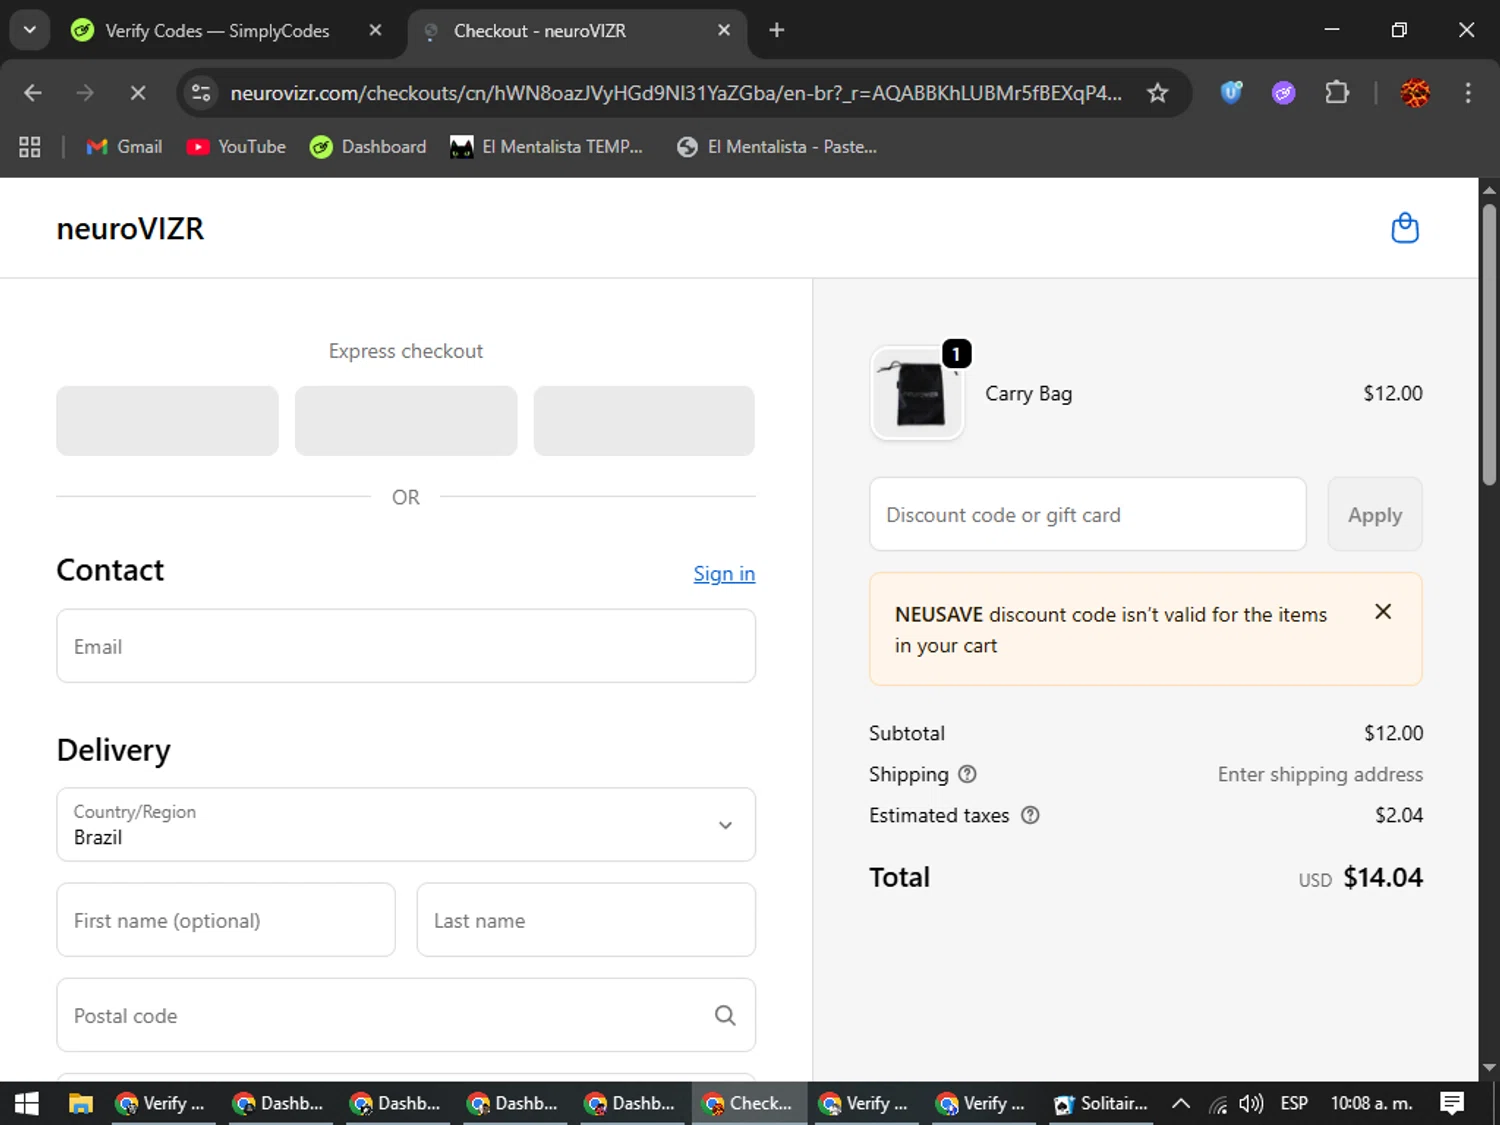
Task: Open the Chrome three-dot menu
Action: coord(1468,93)
